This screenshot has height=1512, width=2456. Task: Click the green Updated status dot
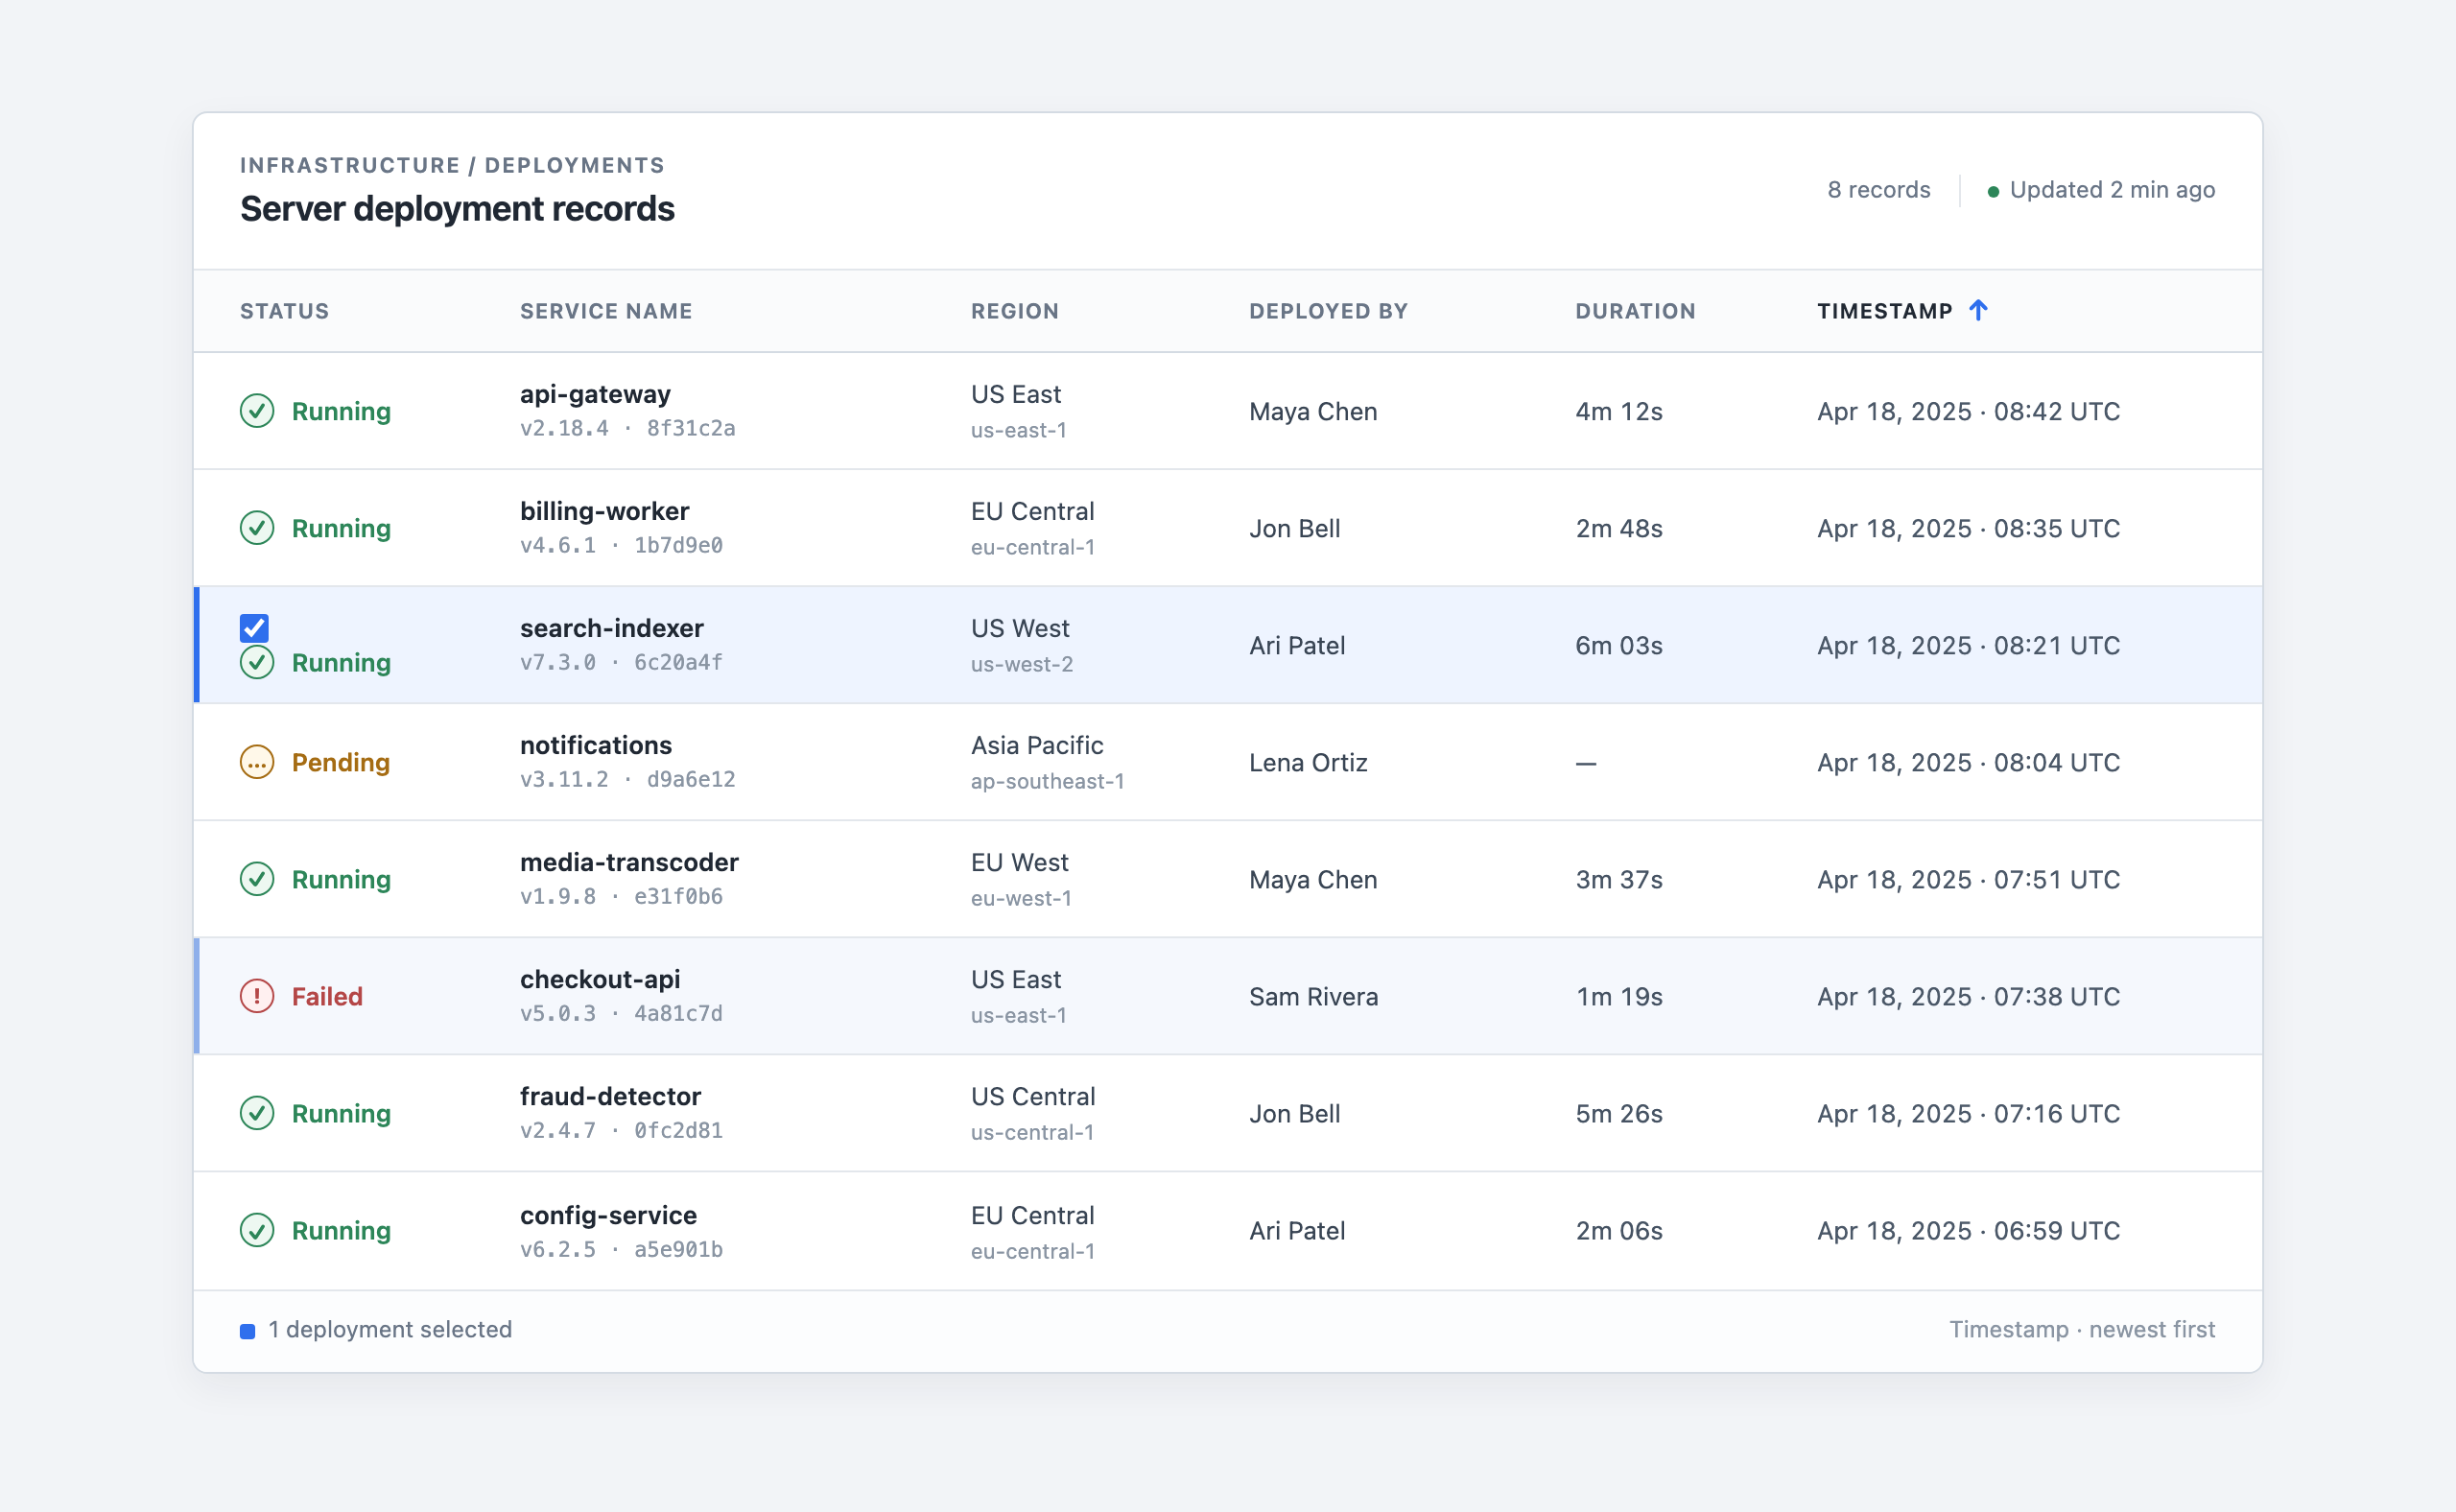pyautogui.click(x=1993, y=191)
